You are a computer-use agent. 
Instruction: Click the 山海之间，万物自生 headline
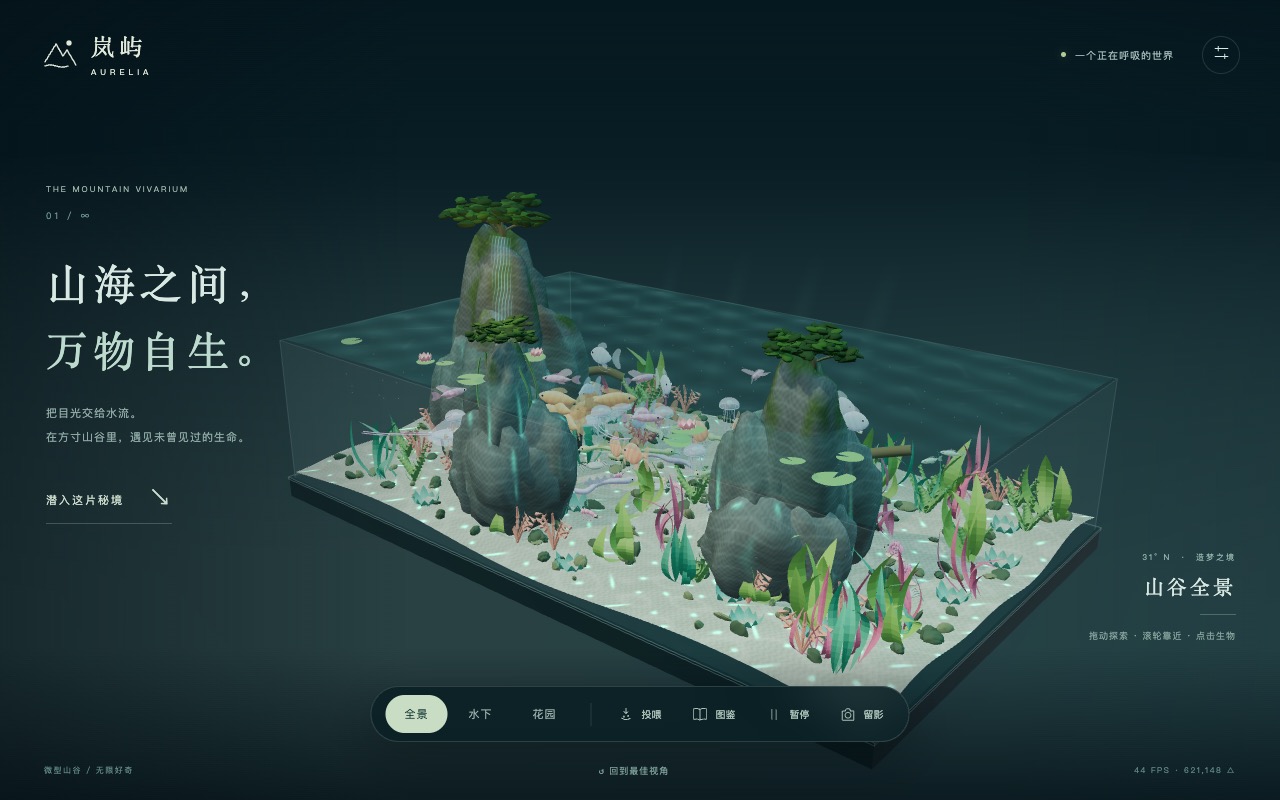(x=151, y=317)
